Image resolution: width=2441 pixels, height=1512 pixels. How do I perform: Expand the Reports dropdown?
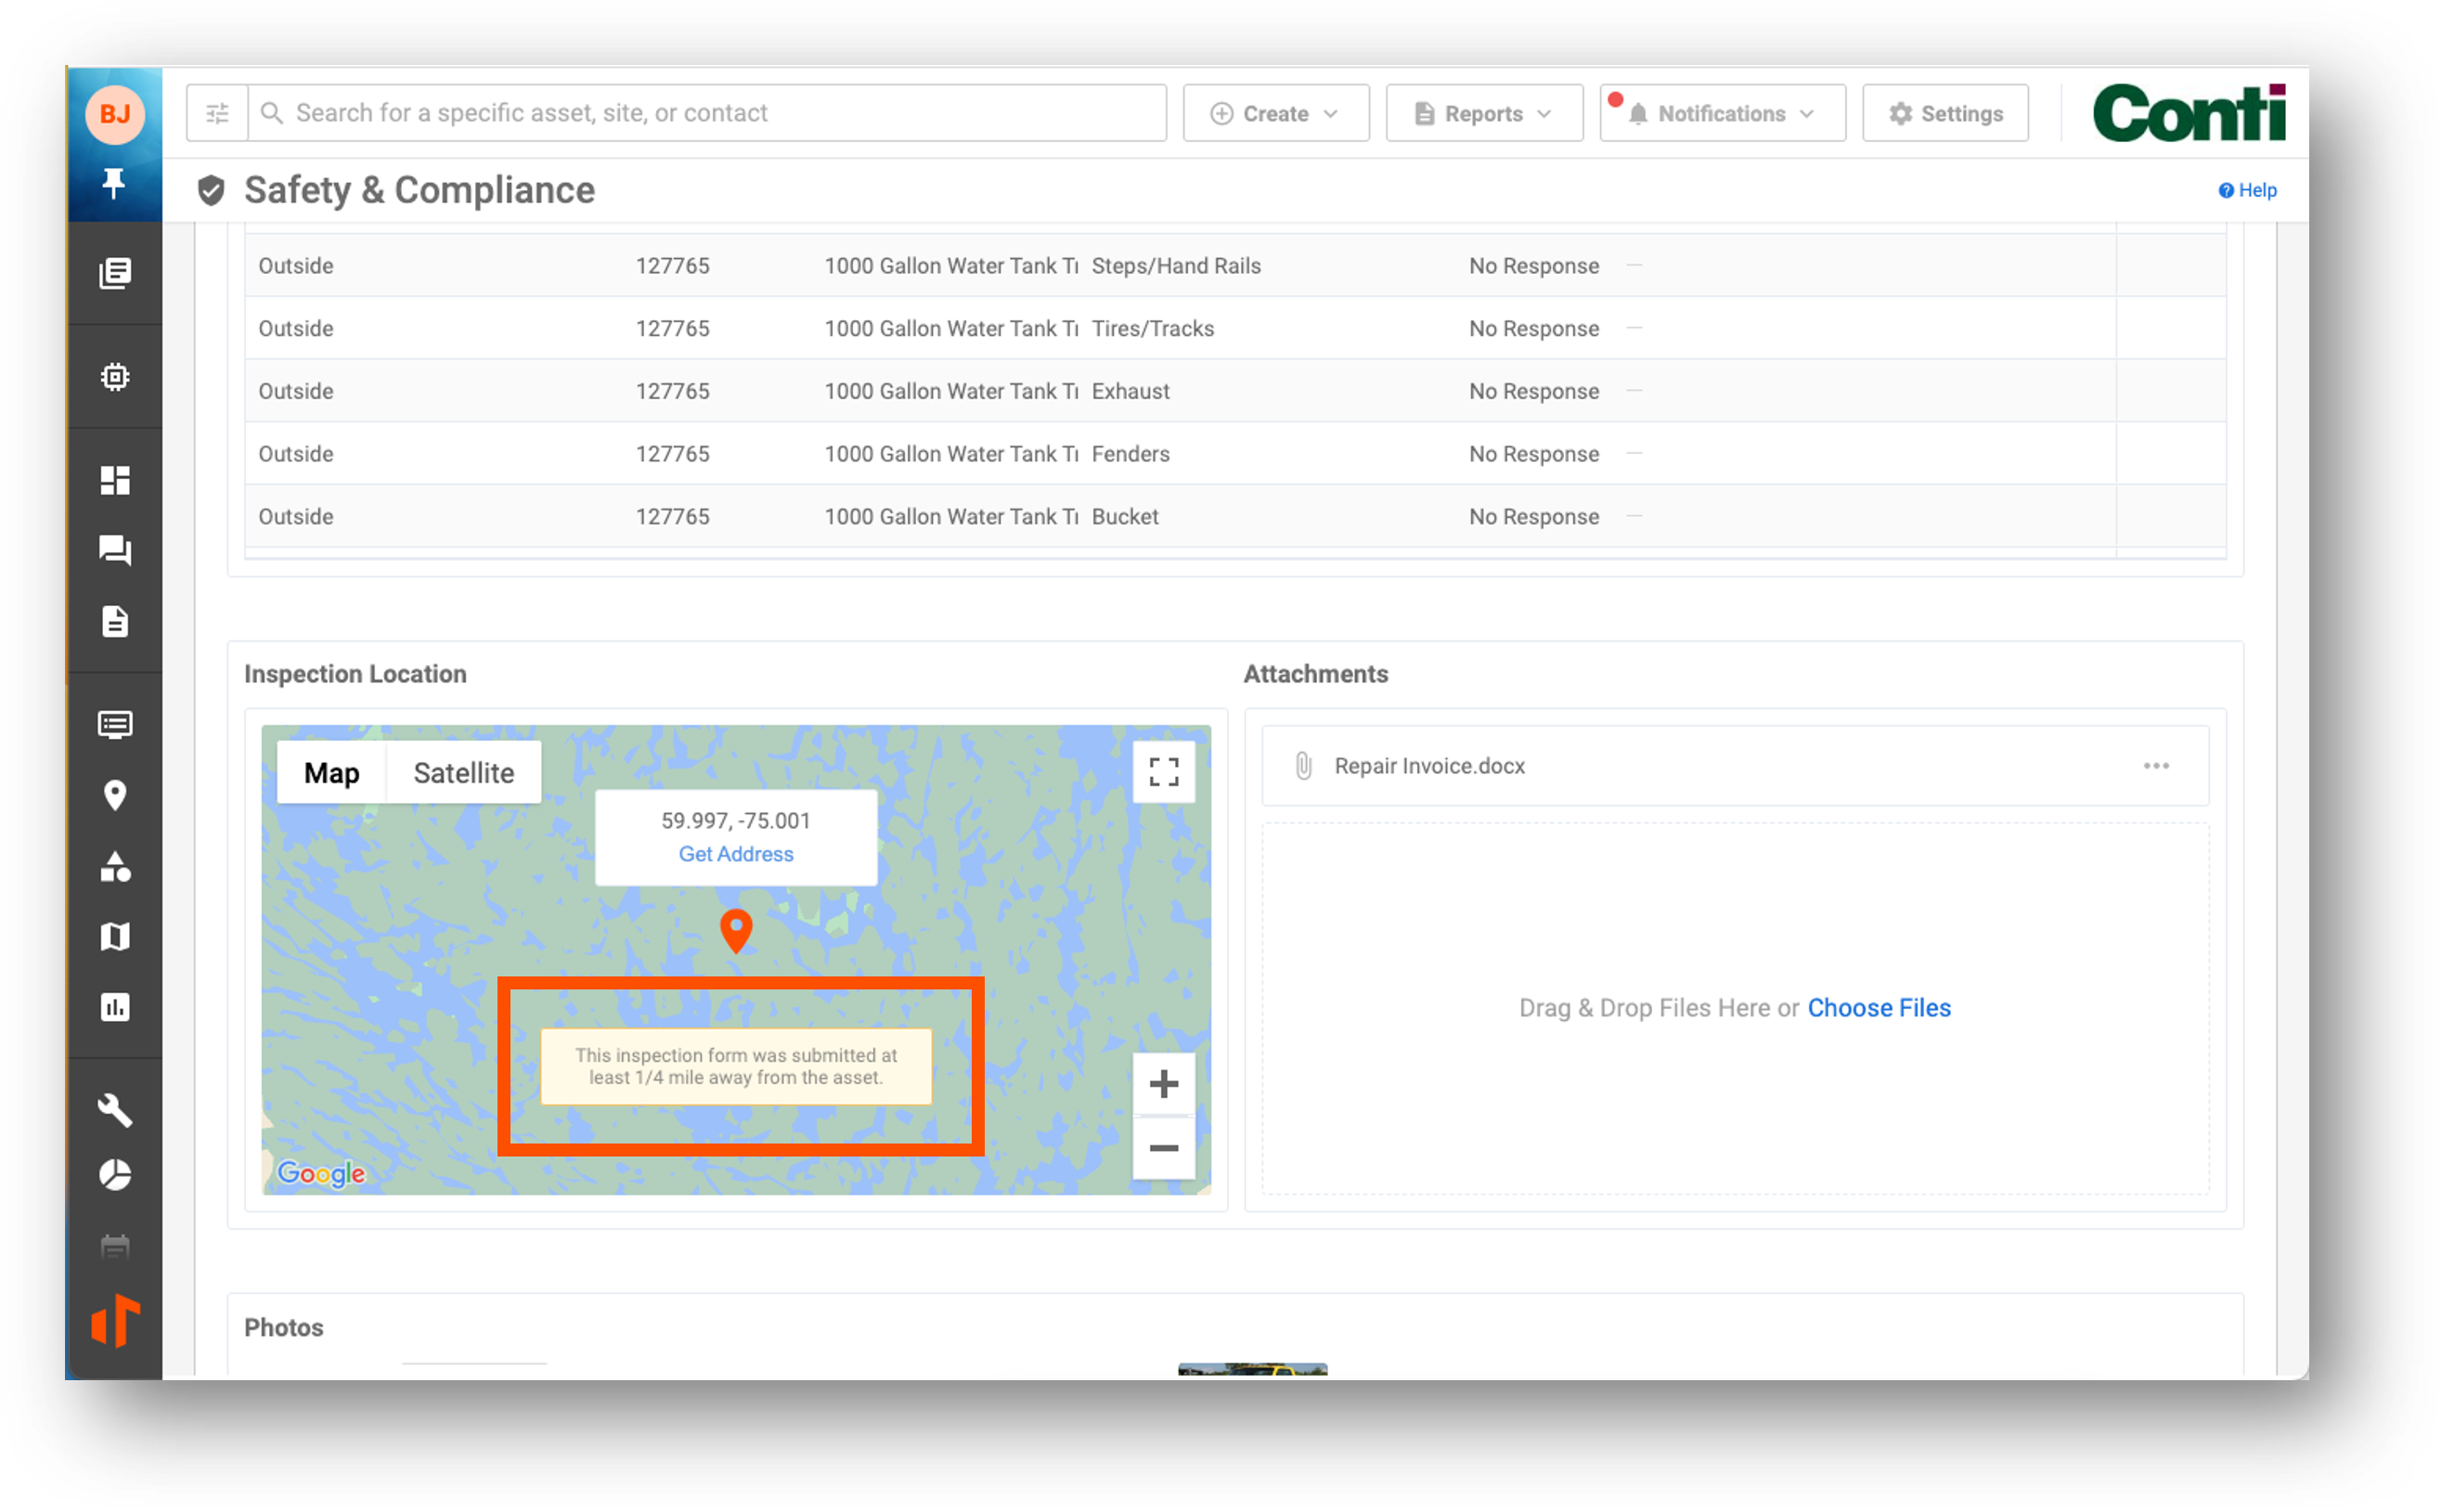click(1484, 113)
